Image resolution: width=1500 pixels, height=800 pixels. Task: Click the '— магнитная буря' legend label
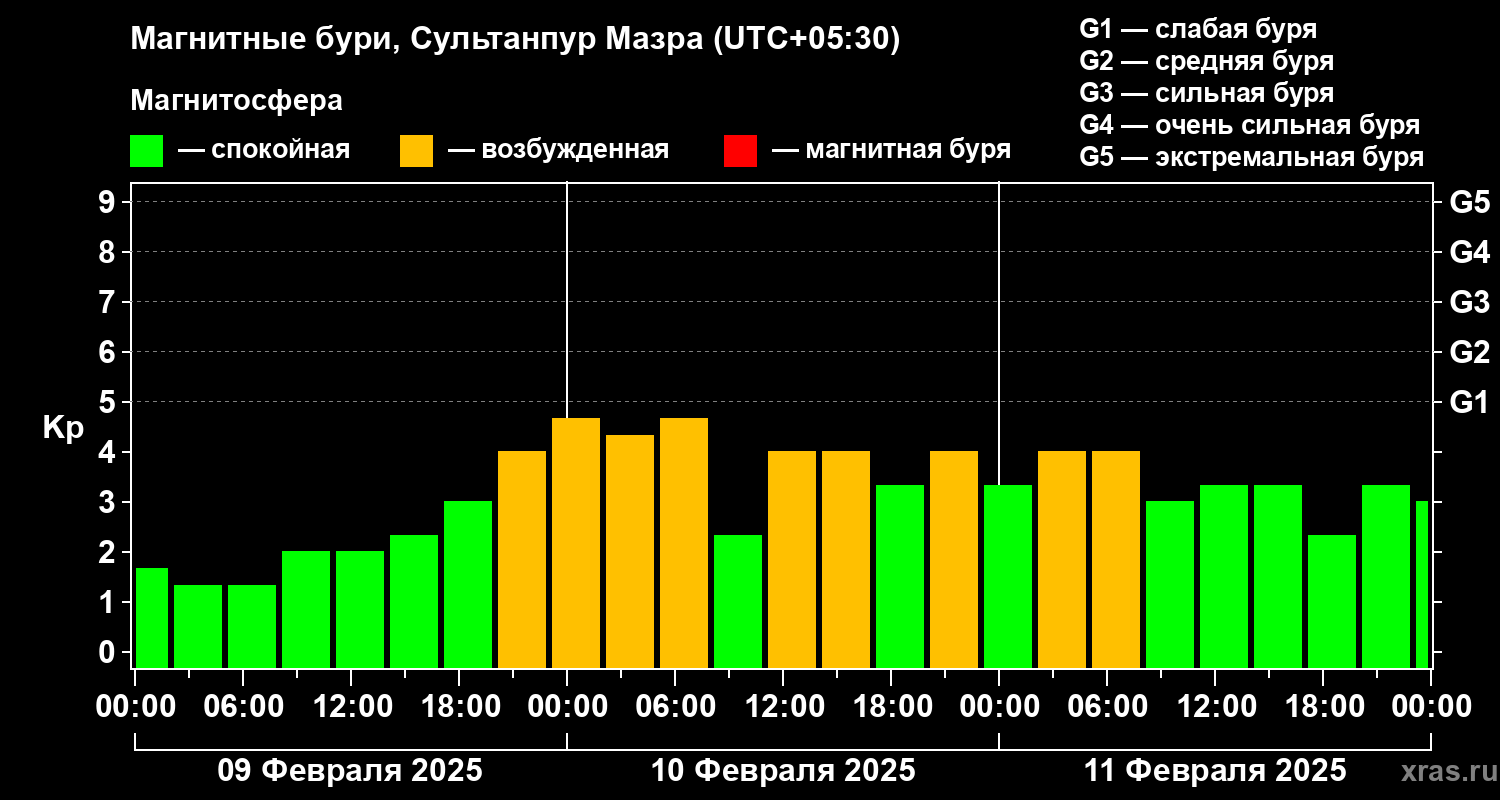pos(891,151)
